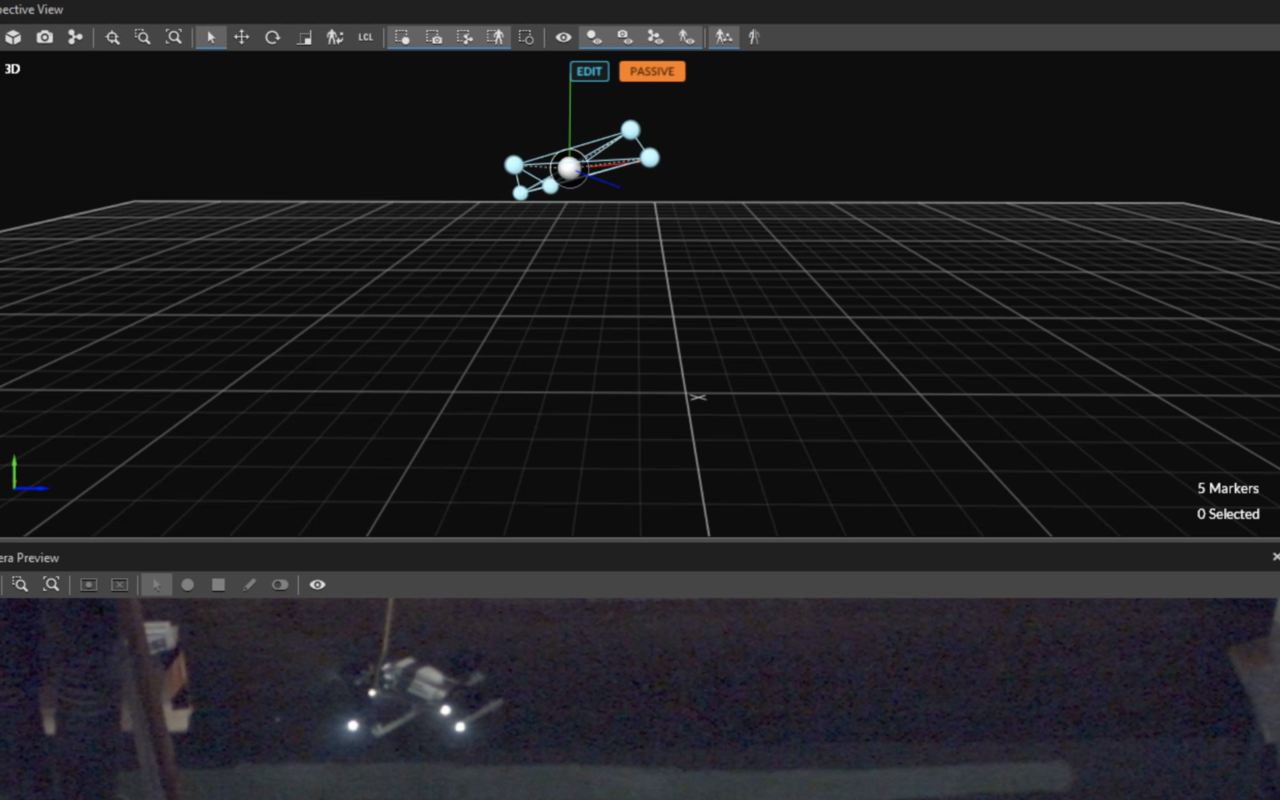The image size is (1280, 800).
Task: Click the orange PASSIVE label
Action: (x=652, y=72)
